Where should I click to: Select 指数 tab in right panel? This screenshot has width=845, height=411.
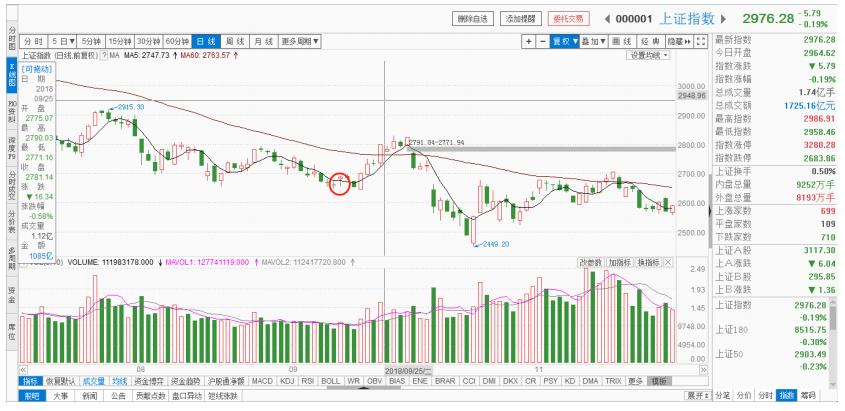click(x=786, y=395)
